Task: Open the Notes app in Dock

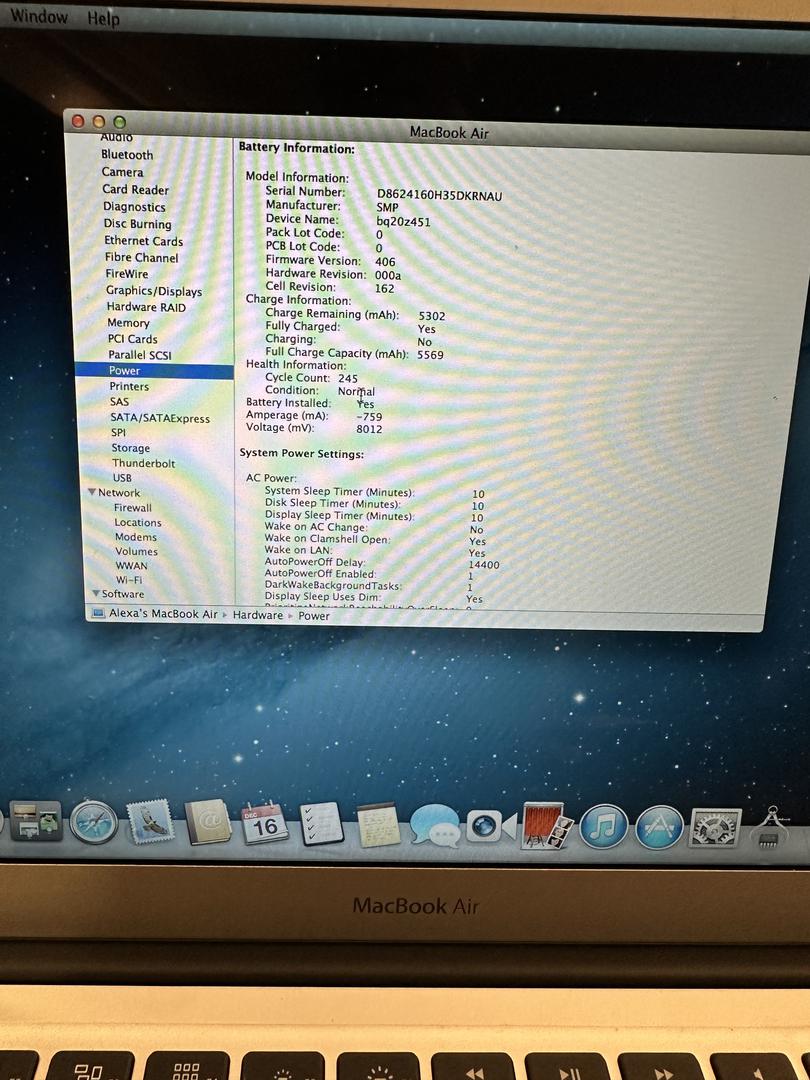Action: tap(378, 824)
